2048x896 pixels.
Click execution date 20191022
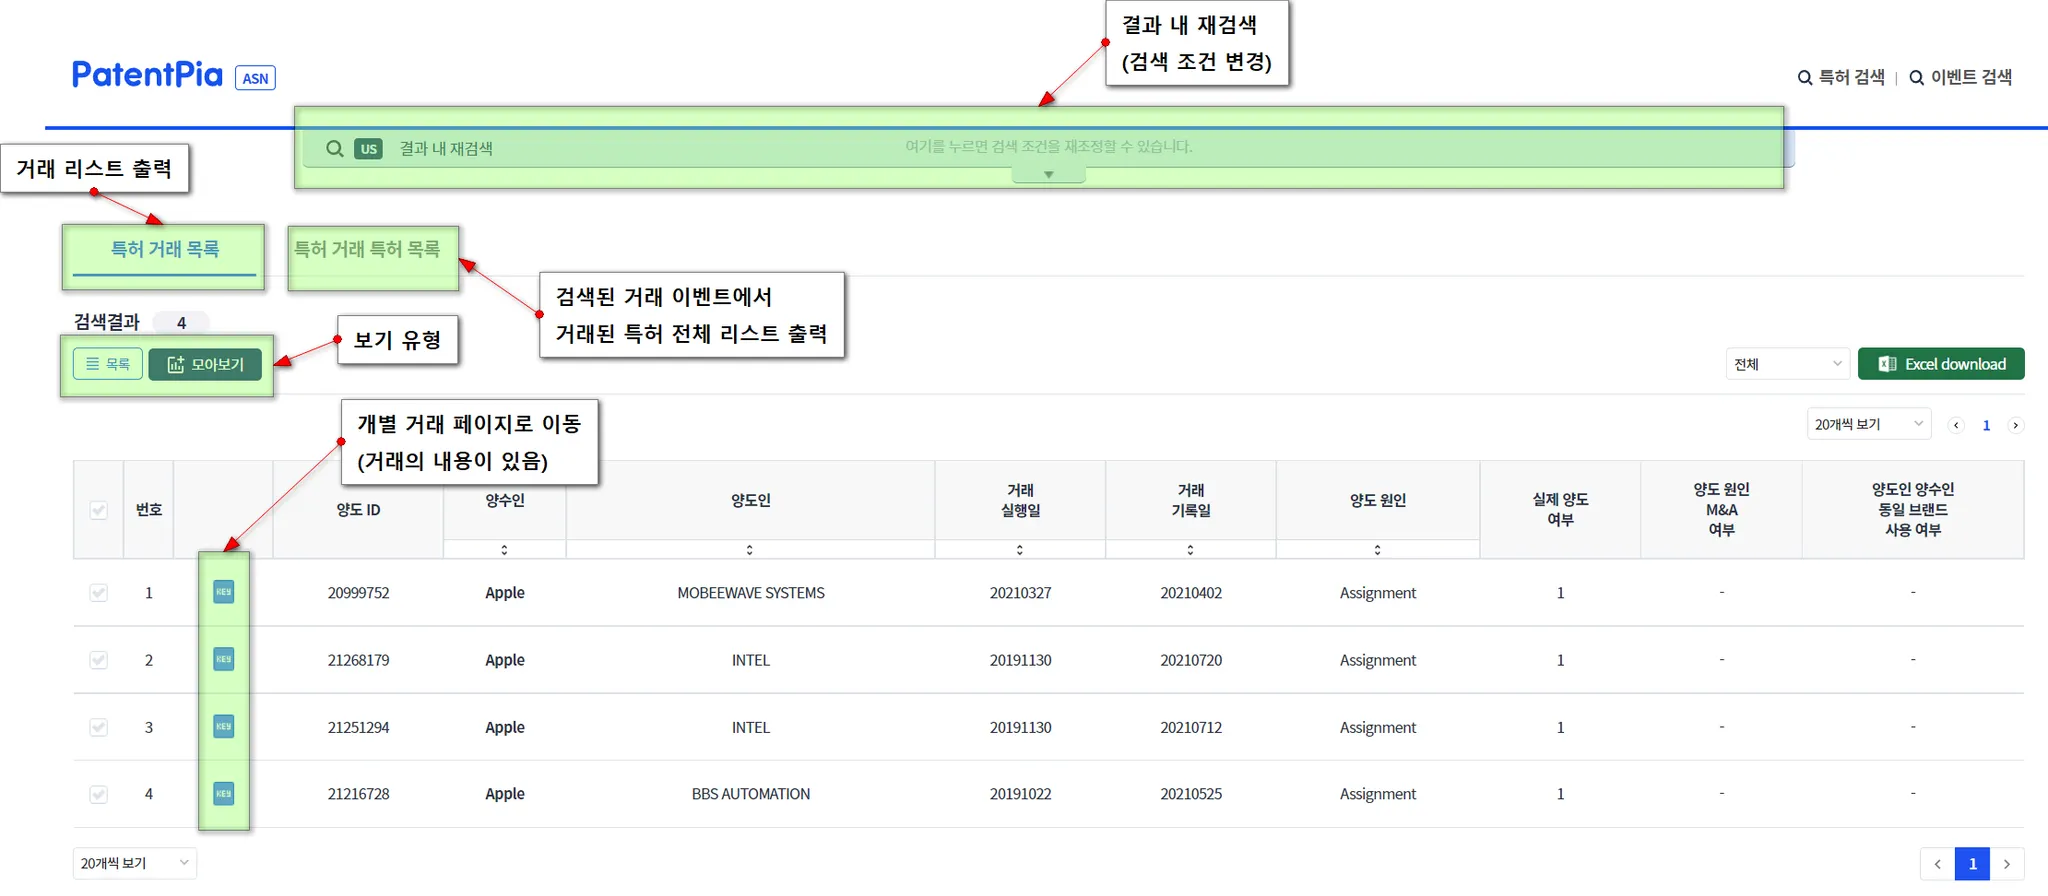click(1020, 794)
